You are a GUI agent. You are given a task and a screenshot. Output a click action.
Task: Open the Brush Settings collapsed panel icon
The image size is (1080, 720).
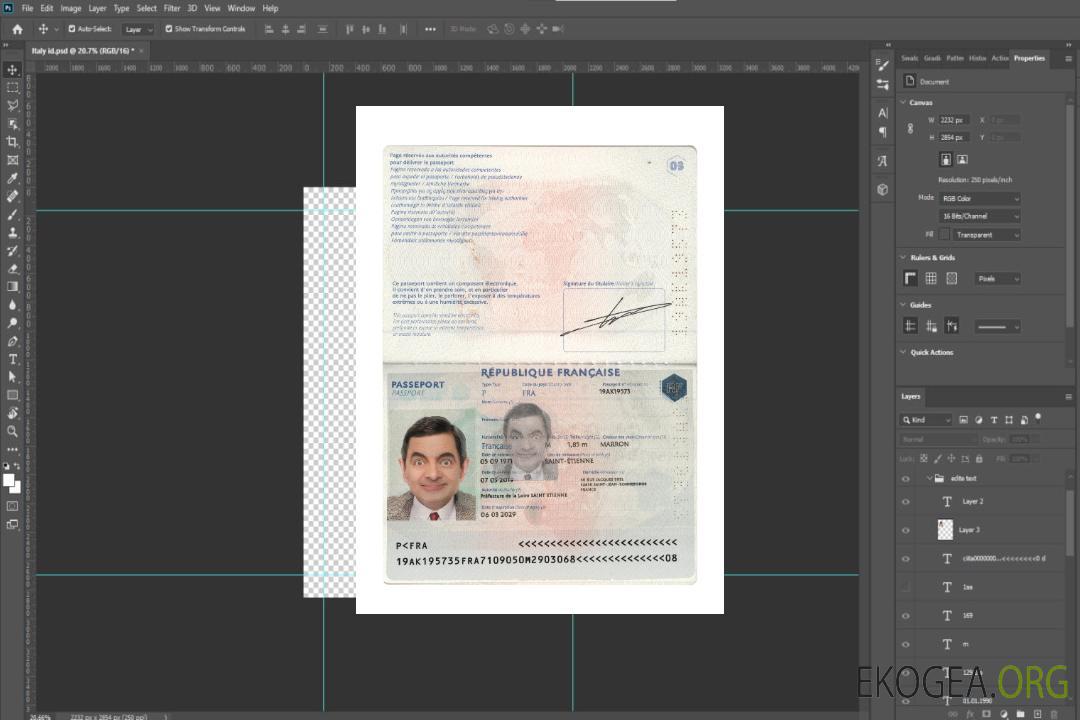click(x=882, y=65)
